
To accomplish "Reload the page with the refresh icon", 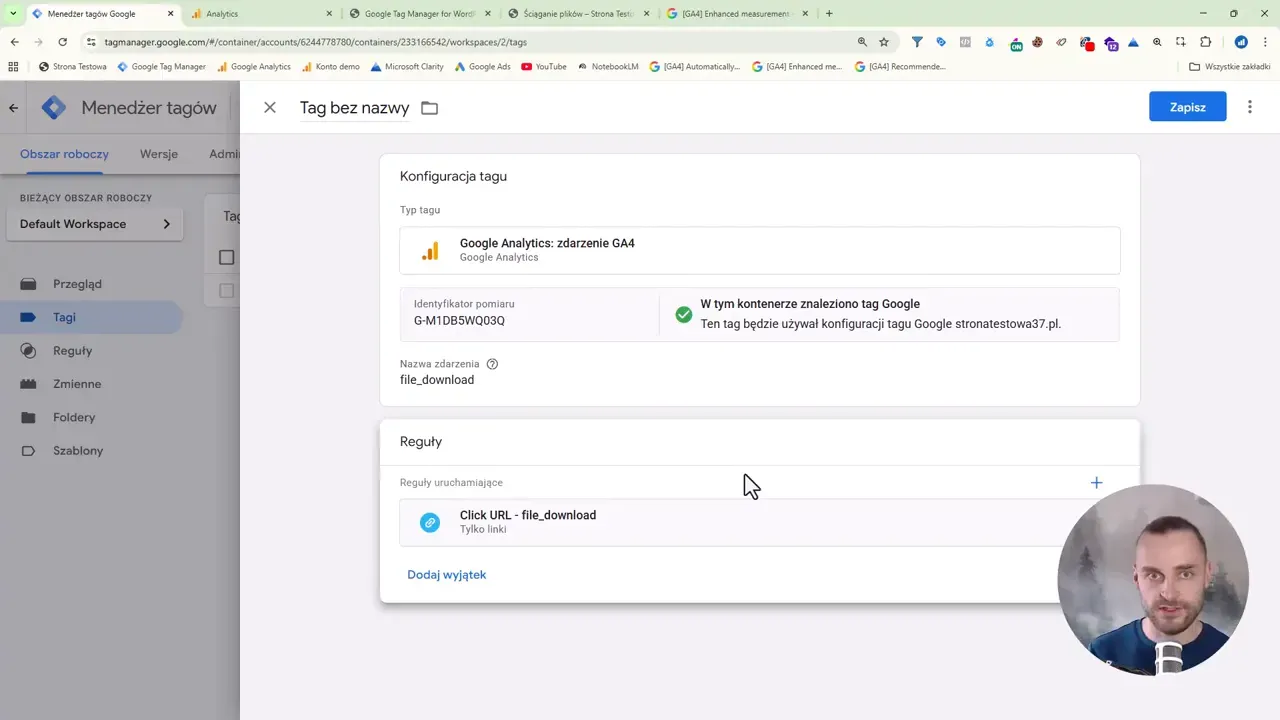I will click(63, 42).
